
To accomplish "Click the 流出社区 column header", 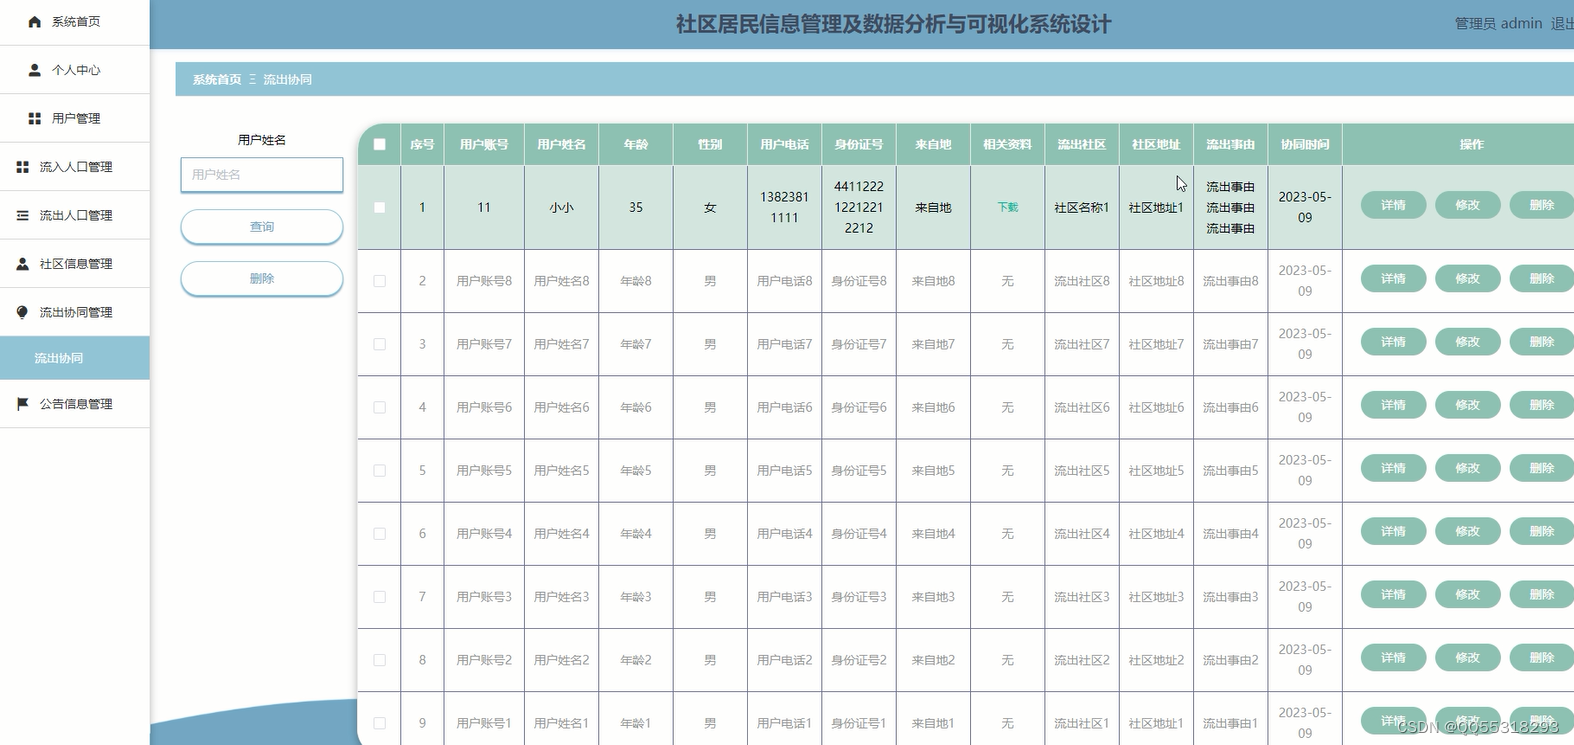I will pyautogui.click(x=1082, y=144).
